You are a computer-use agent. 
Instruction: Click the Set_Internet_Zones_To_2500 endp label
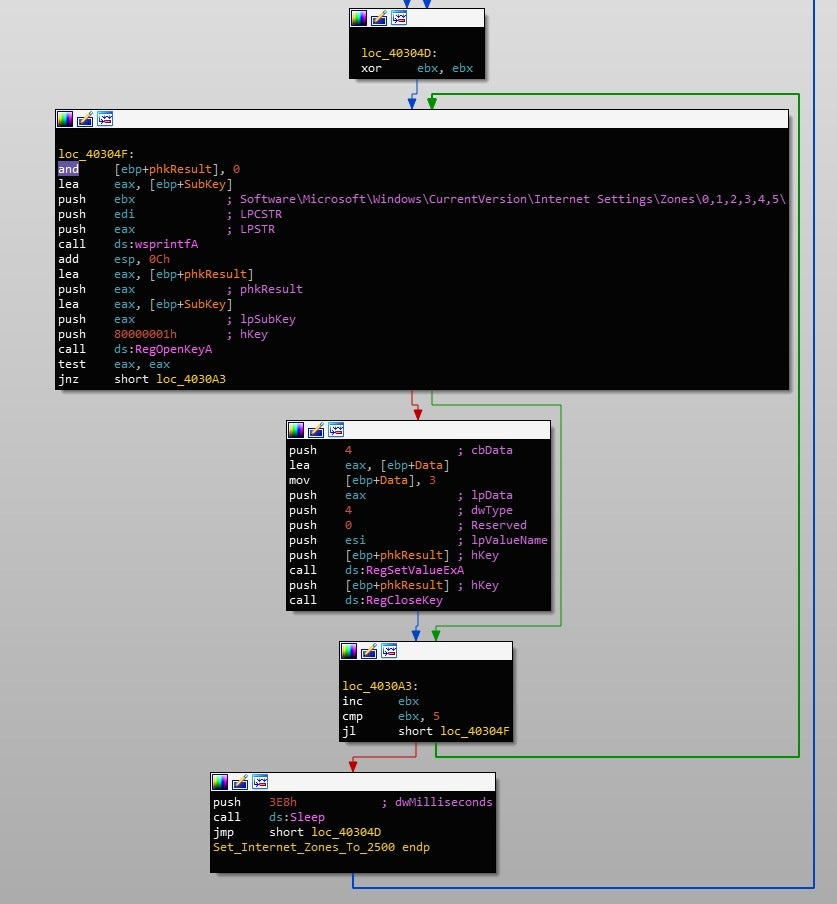pyautogui.click(x=321, y=847)
